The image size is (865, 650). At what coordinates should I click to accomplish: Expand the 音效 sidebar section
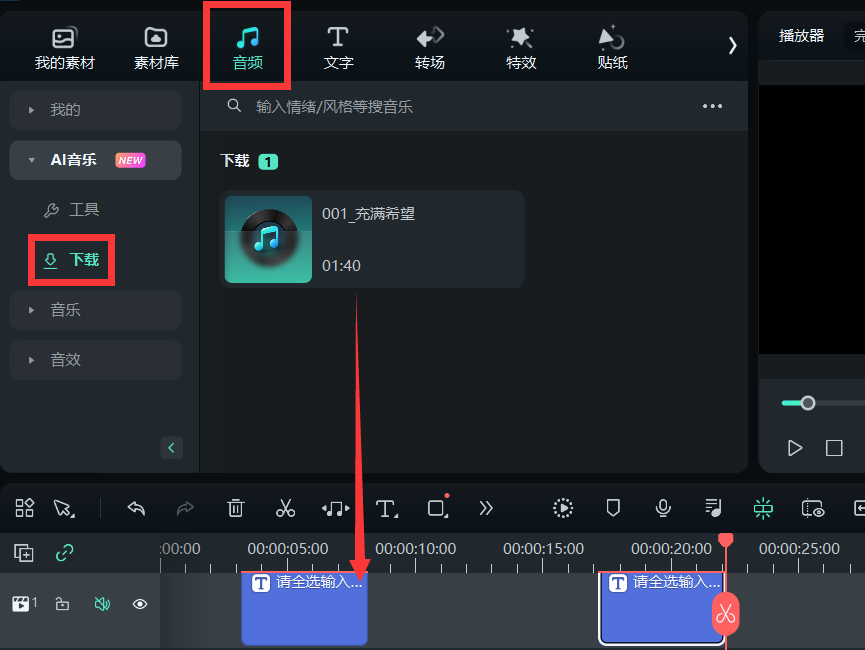(x=95, y=360)
